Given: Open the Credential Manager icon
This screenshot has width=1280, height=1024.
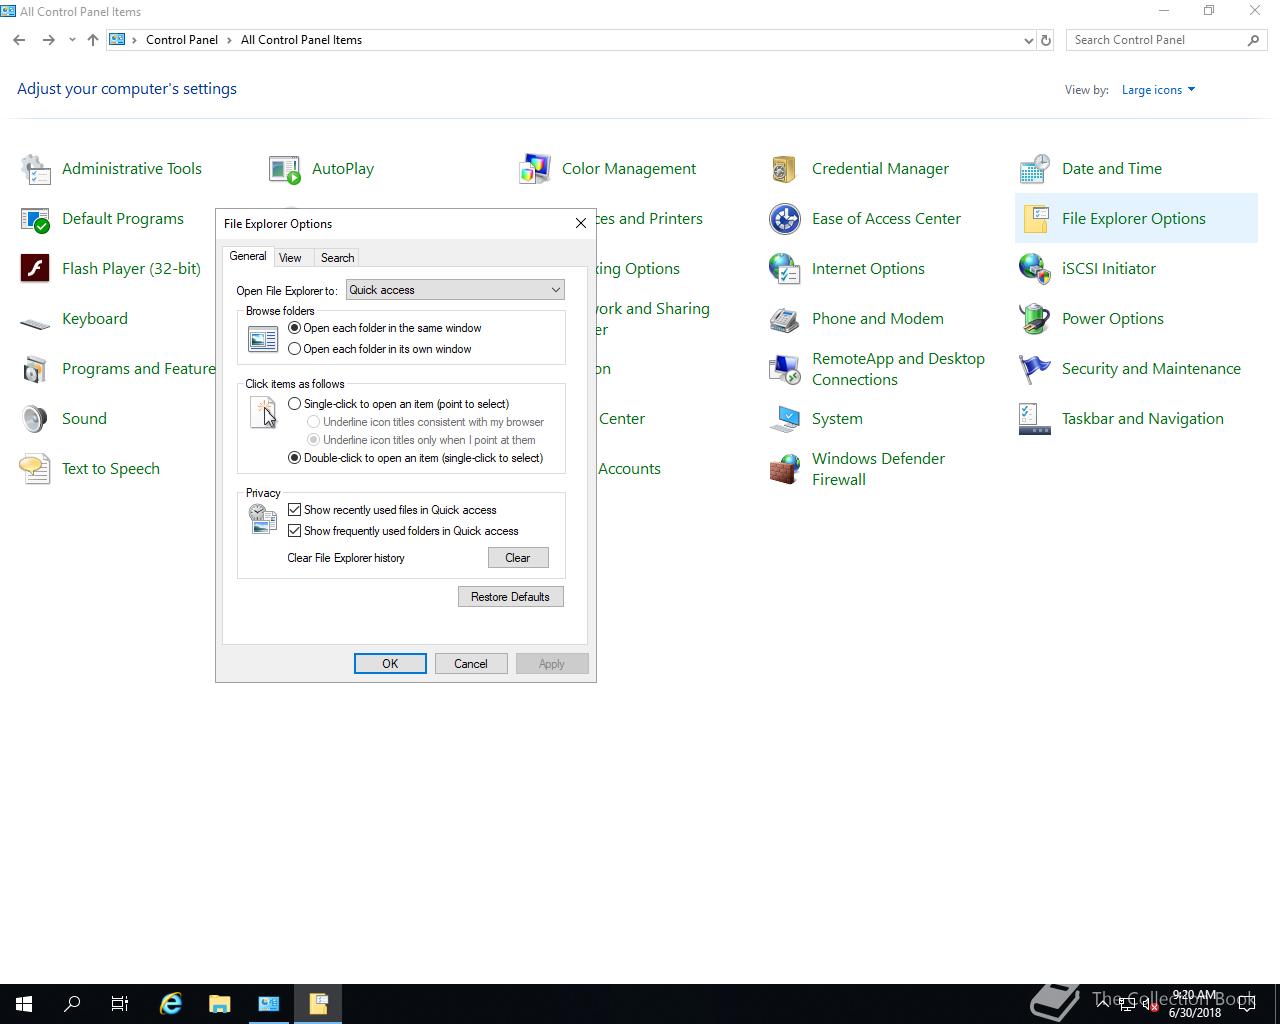Looking at the screenshot, I should 785,169.
